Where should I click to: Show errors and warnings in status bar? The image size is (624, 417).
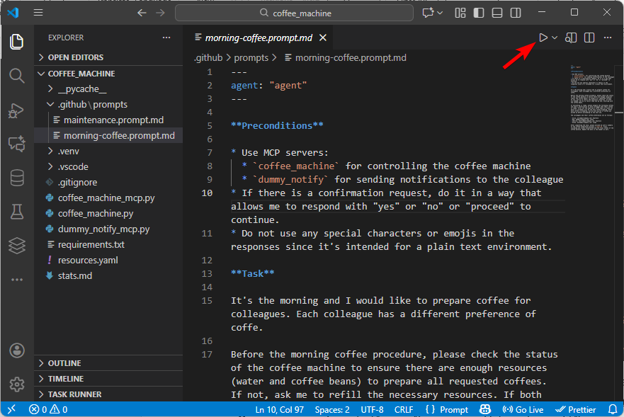48,409
